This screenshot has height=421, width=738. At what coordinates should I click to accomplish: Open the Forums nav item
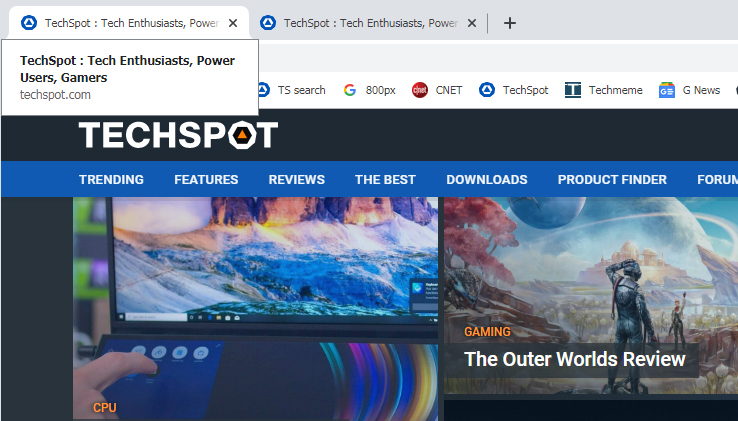coord(717,179)
